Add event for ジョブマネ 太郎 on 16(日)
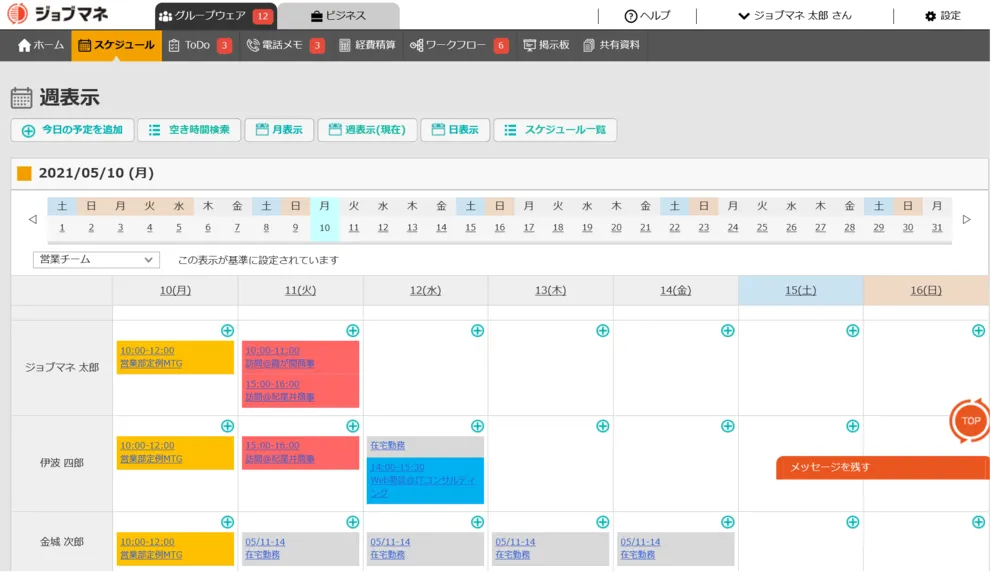The height and width of the screenshot is (577, 1000). 978,331
